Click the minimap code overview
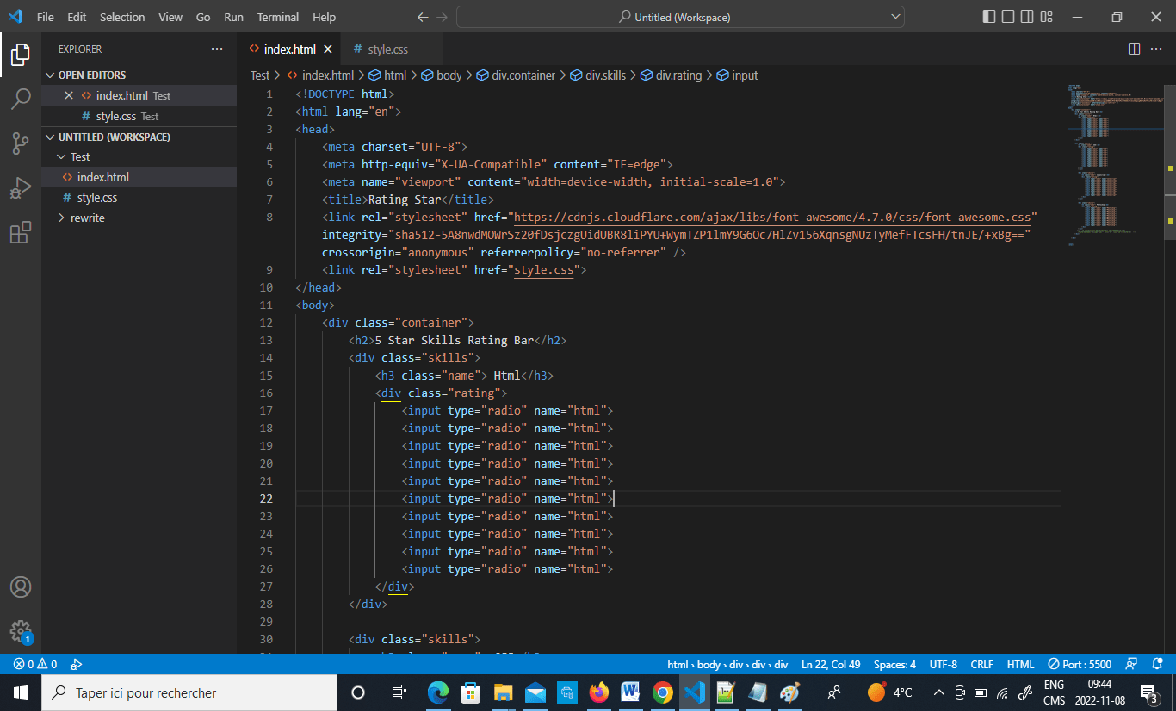Image resolution: width=1176 pixels, height=711 pixels. pos(1114,165)
